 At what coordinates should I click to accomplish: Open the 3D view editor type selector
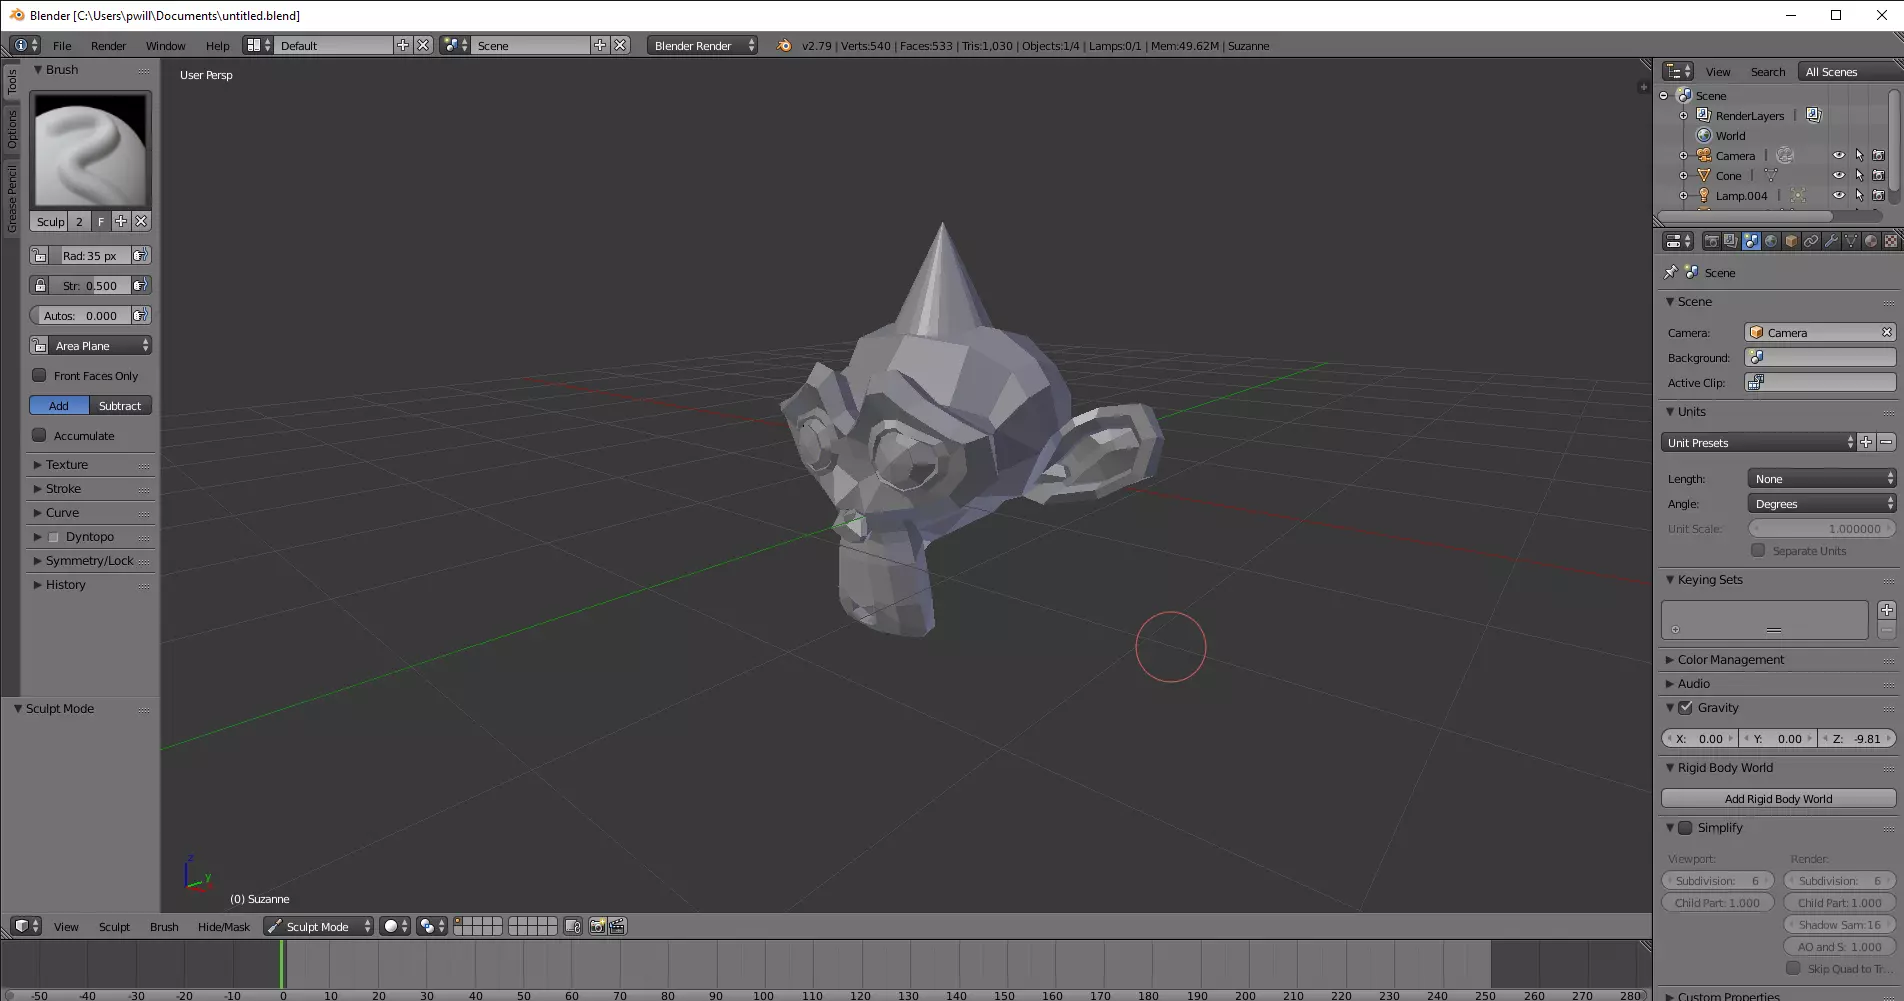pos(26,926)
